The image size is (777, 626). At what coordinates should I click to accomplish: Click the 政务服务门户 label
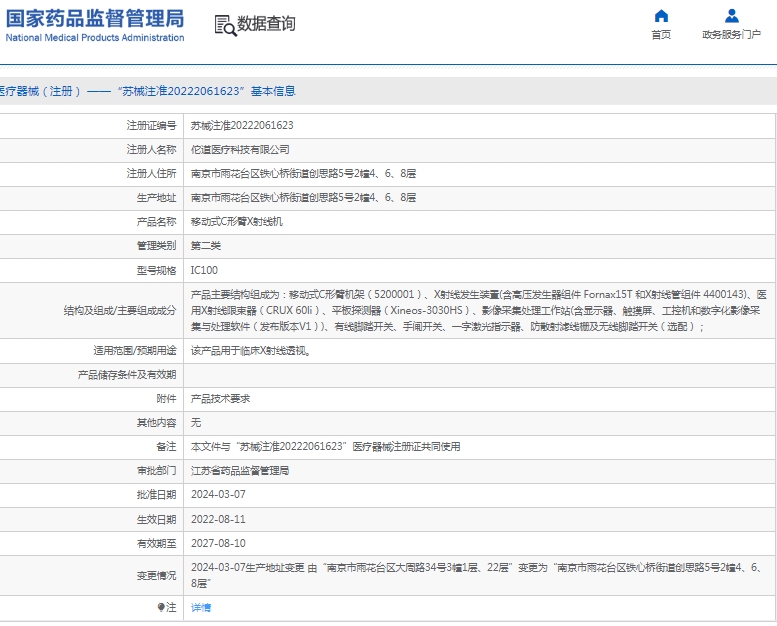point(731,34)
